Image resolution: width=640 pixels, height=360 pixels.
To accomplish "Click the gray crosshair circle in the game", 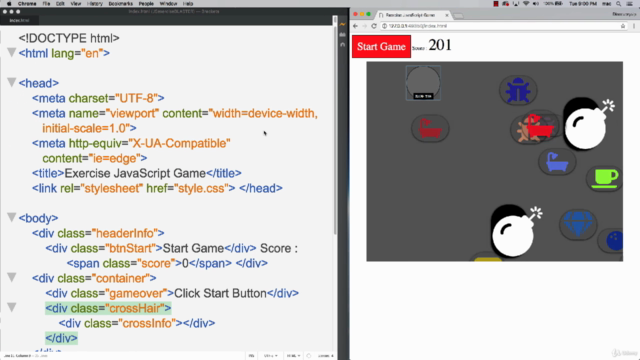I will click(423, 82).
